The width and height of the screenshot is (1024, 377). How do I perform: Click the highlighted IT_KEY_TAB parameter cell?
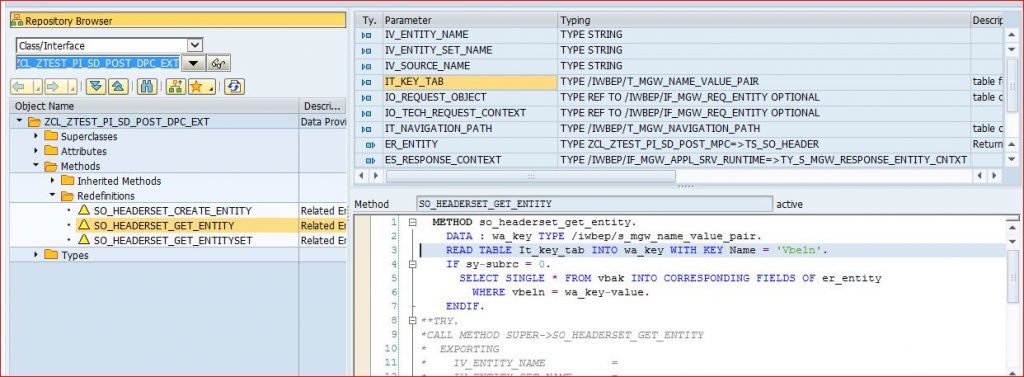(x=470, y=82)
